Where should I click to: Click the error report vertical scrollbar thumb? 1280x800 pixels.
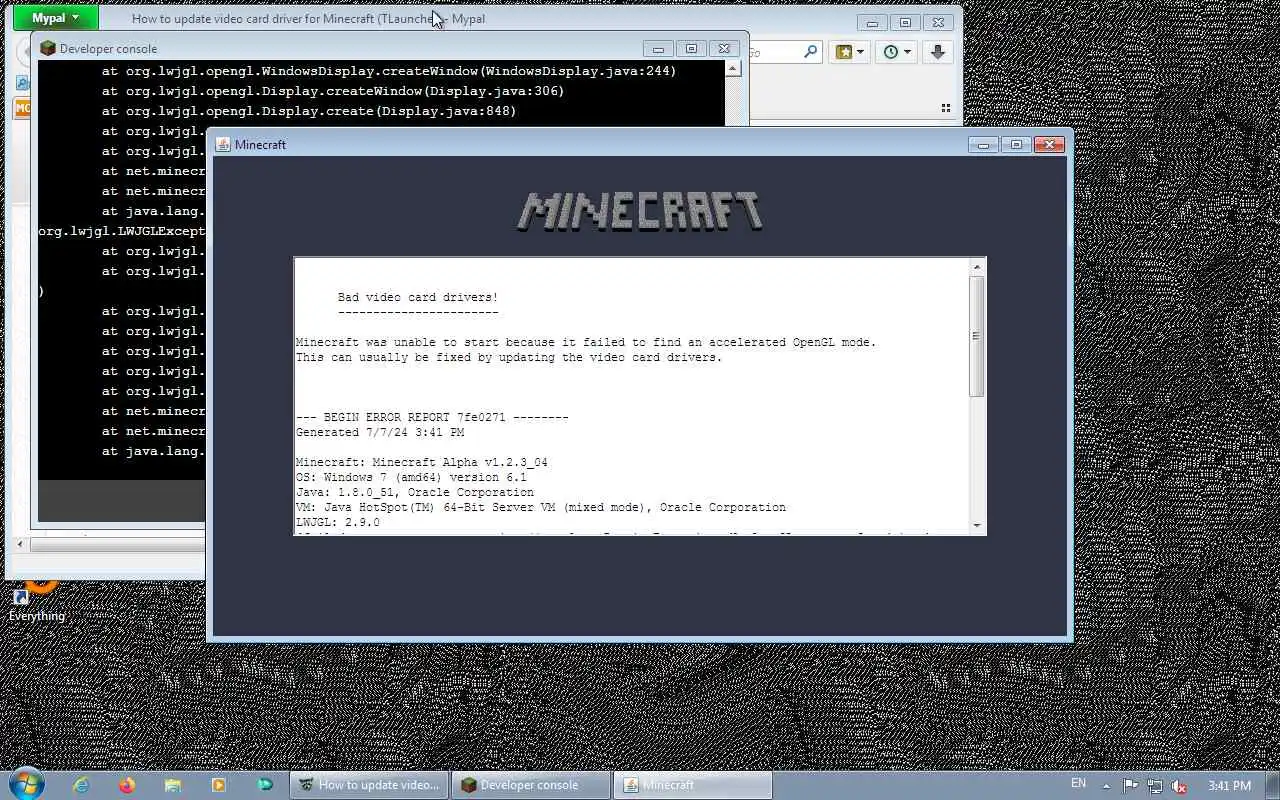click(x=977, y=336)
